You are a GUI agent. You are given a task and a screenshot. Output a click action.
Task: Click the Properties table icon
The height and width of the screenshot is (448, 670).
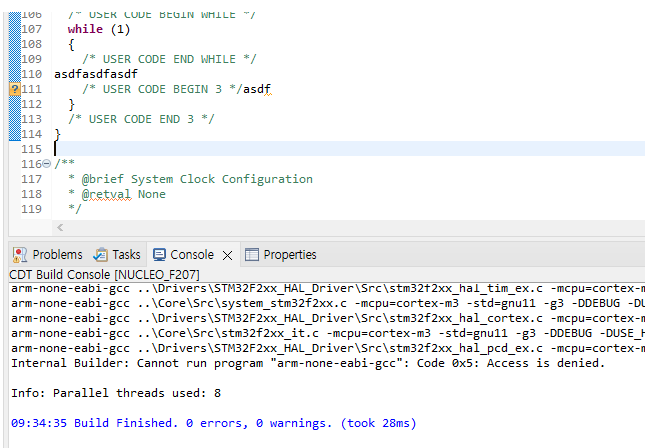252,255
